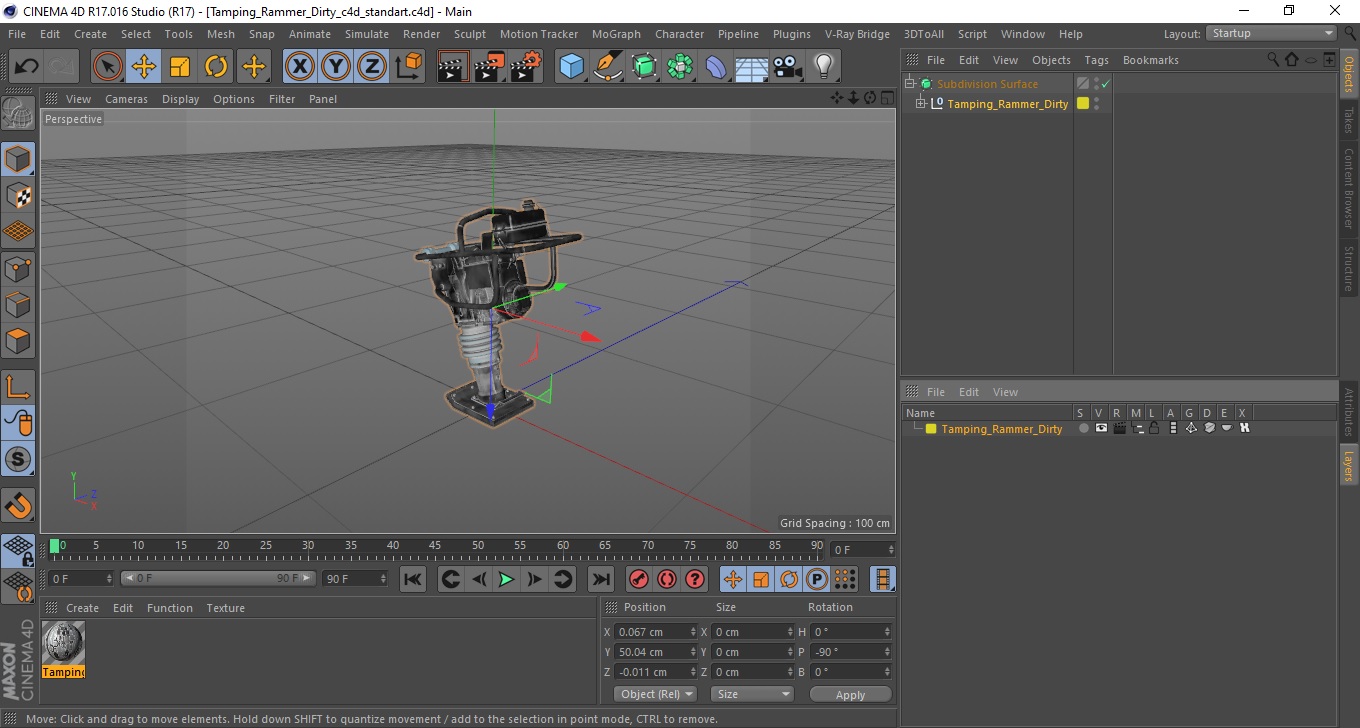Switch to Edges mode

click(x=18, y=304)
